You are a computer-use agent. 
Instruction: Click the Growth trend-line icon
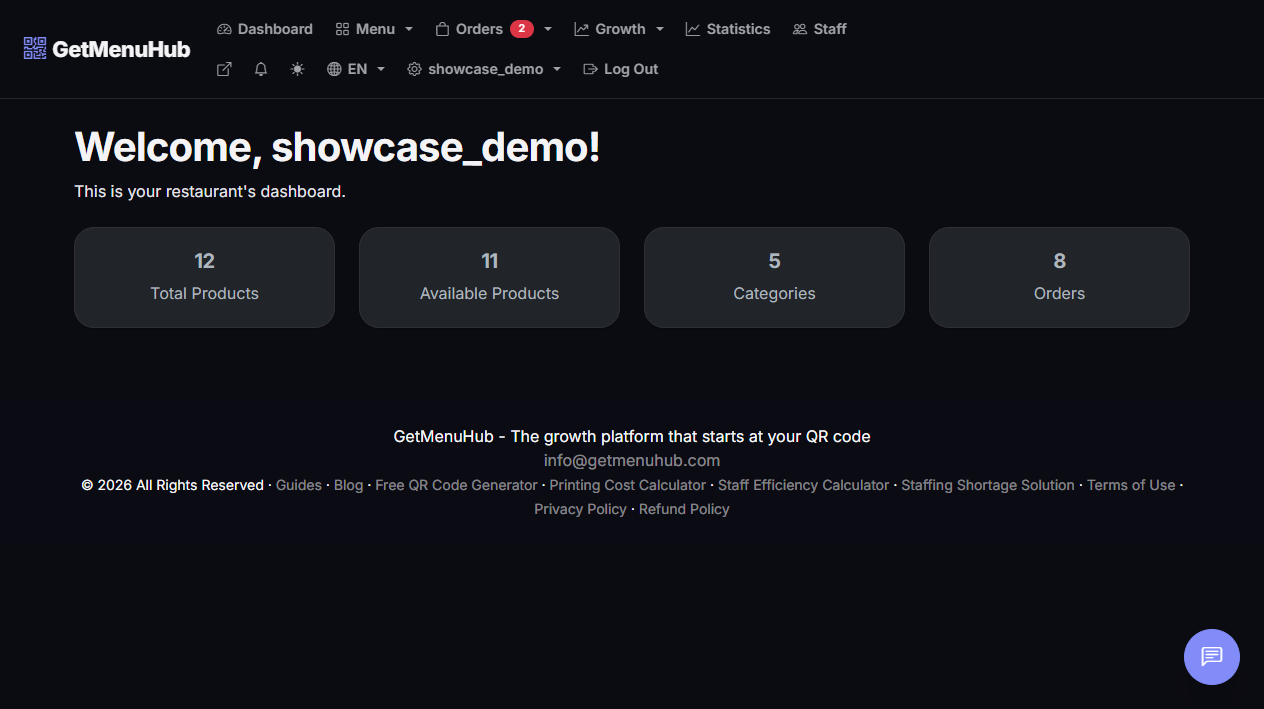[x=582, y=29]
